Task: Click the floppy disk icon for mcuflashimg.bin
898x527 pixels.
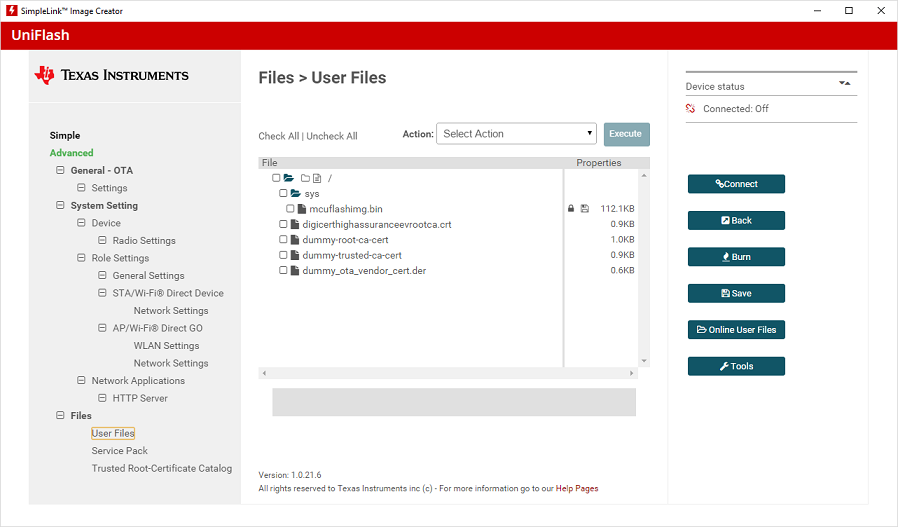Action: 585,209
